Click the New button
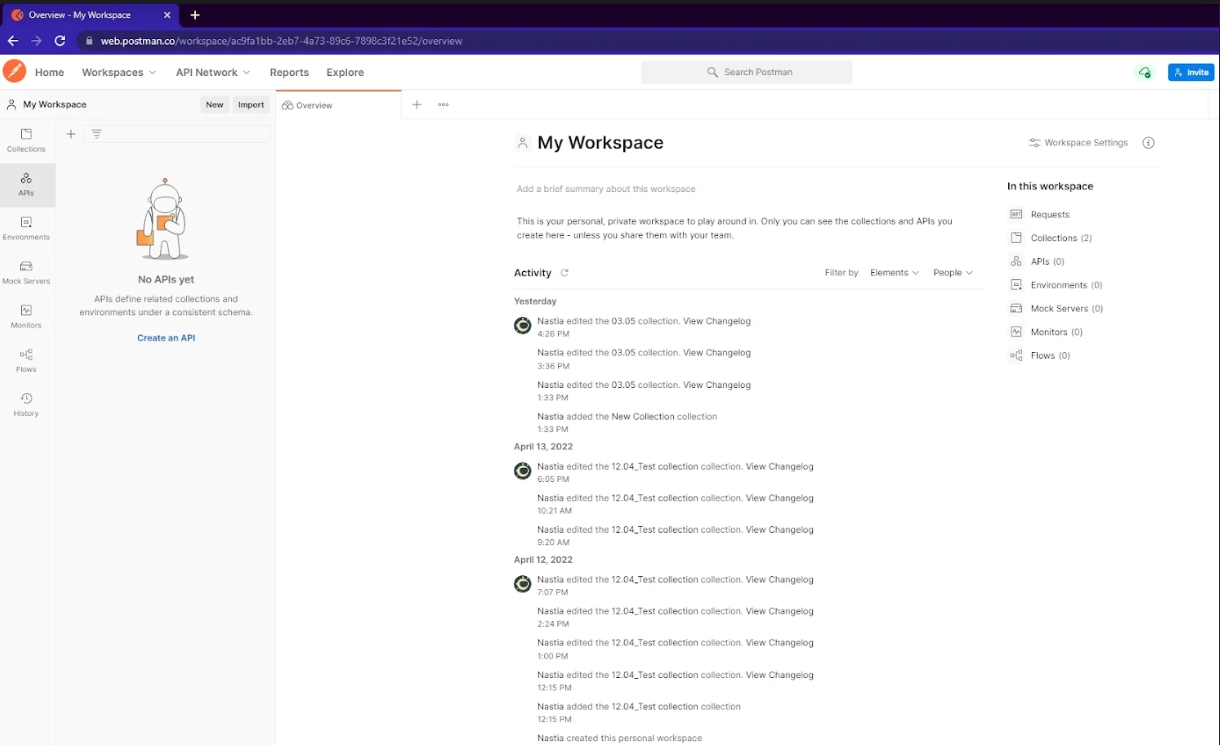1220x745 pixels. pos(214,104)
